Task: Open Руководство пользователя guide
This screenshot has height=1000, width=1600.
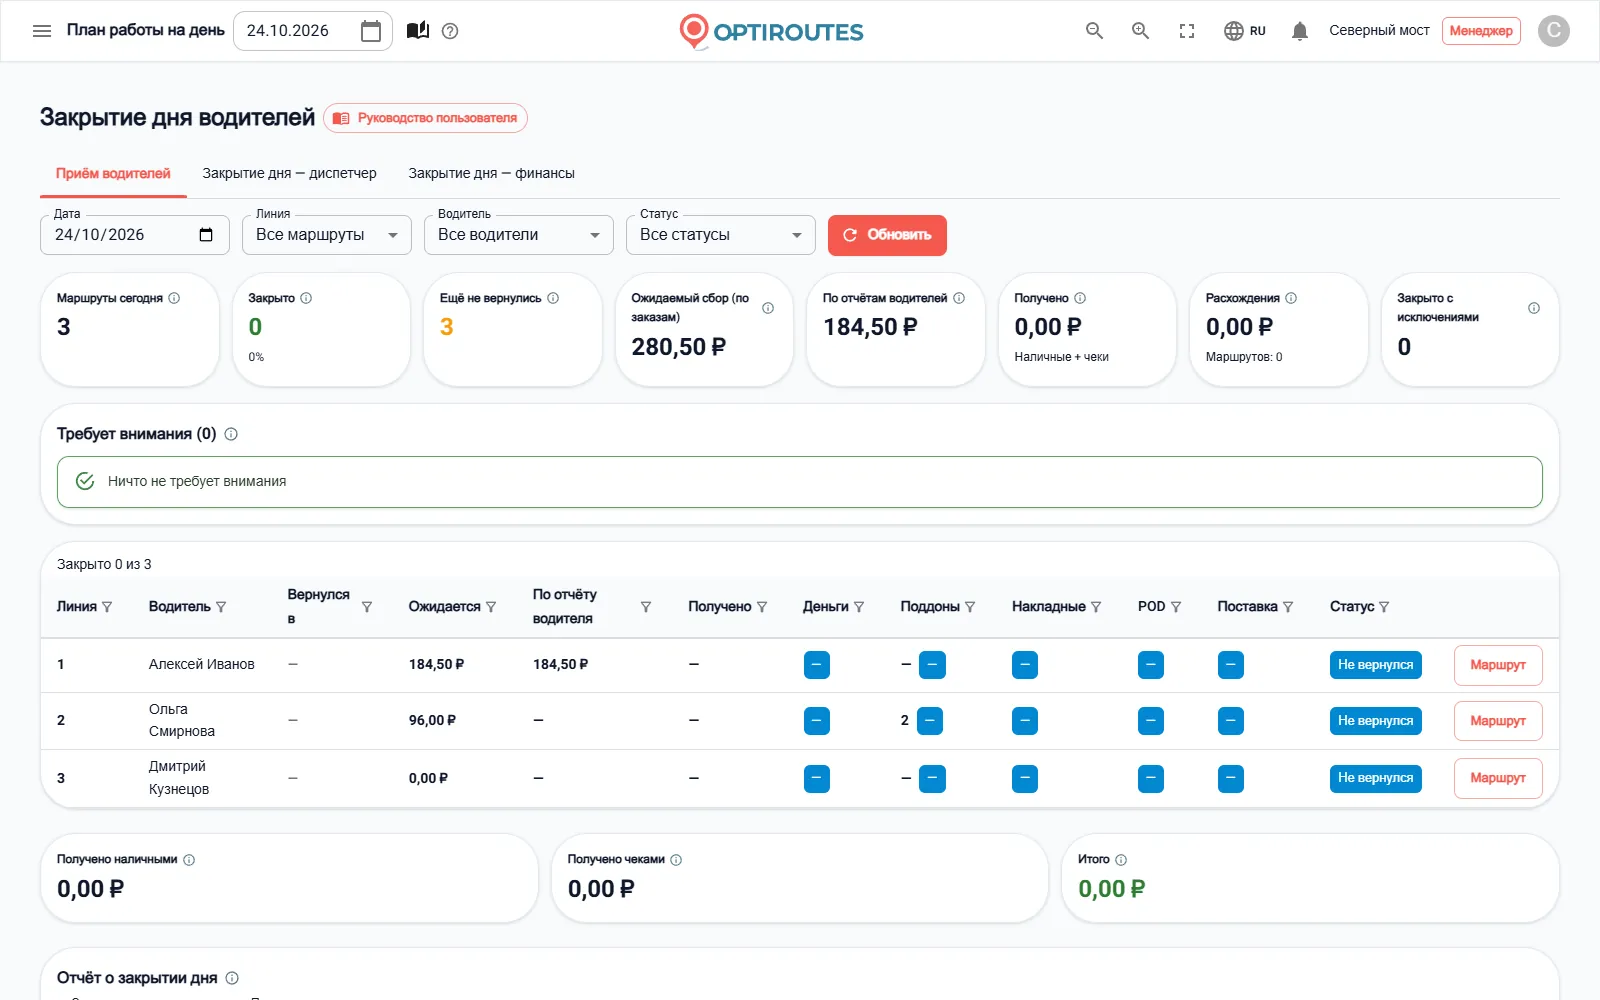Action: 425,118
